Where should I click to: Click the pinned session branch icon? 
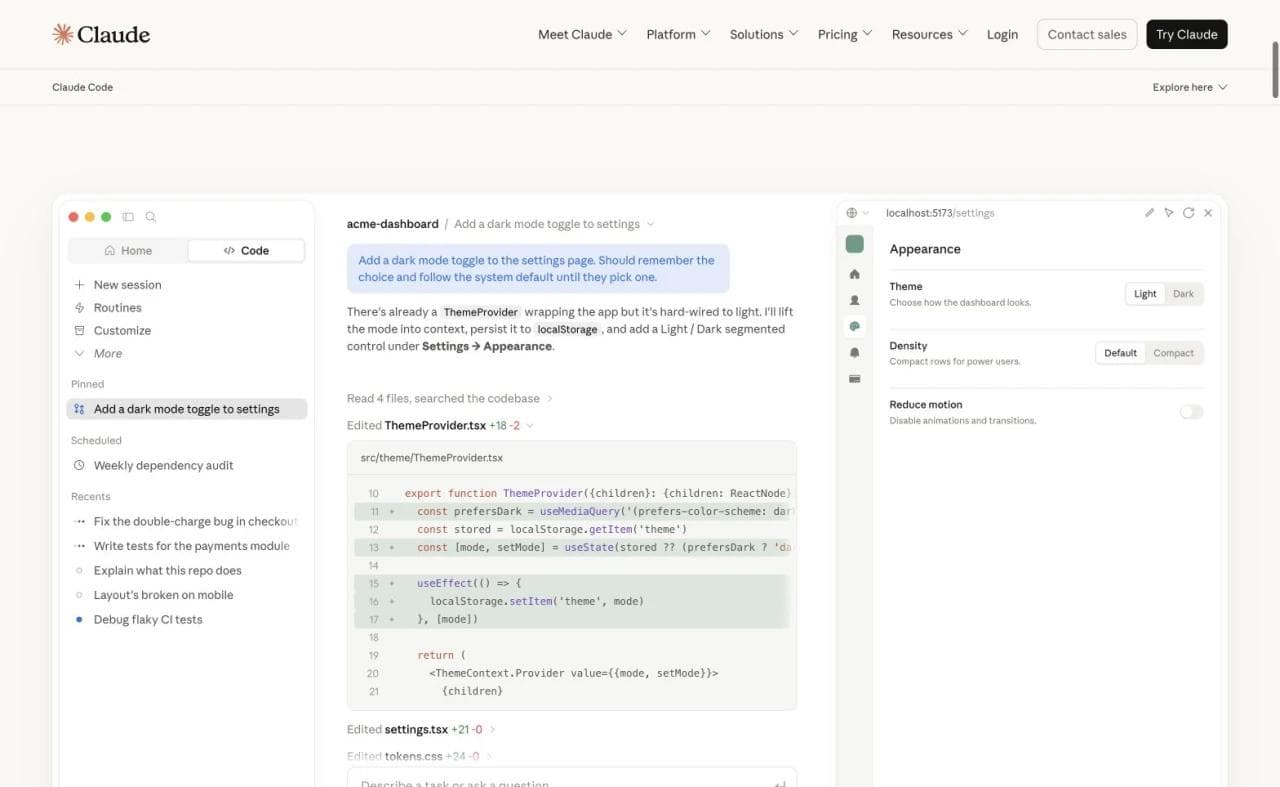point(79,409)
